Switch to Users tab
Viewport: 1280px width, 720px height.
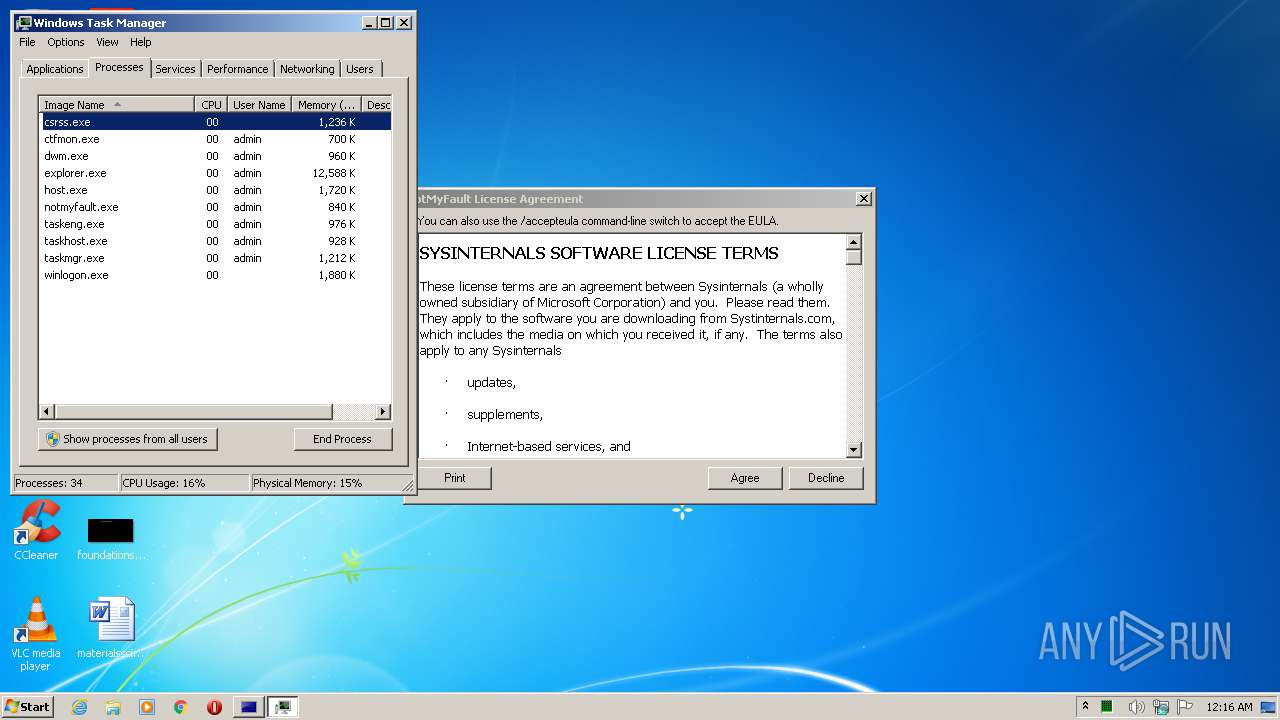coord(360,69)
